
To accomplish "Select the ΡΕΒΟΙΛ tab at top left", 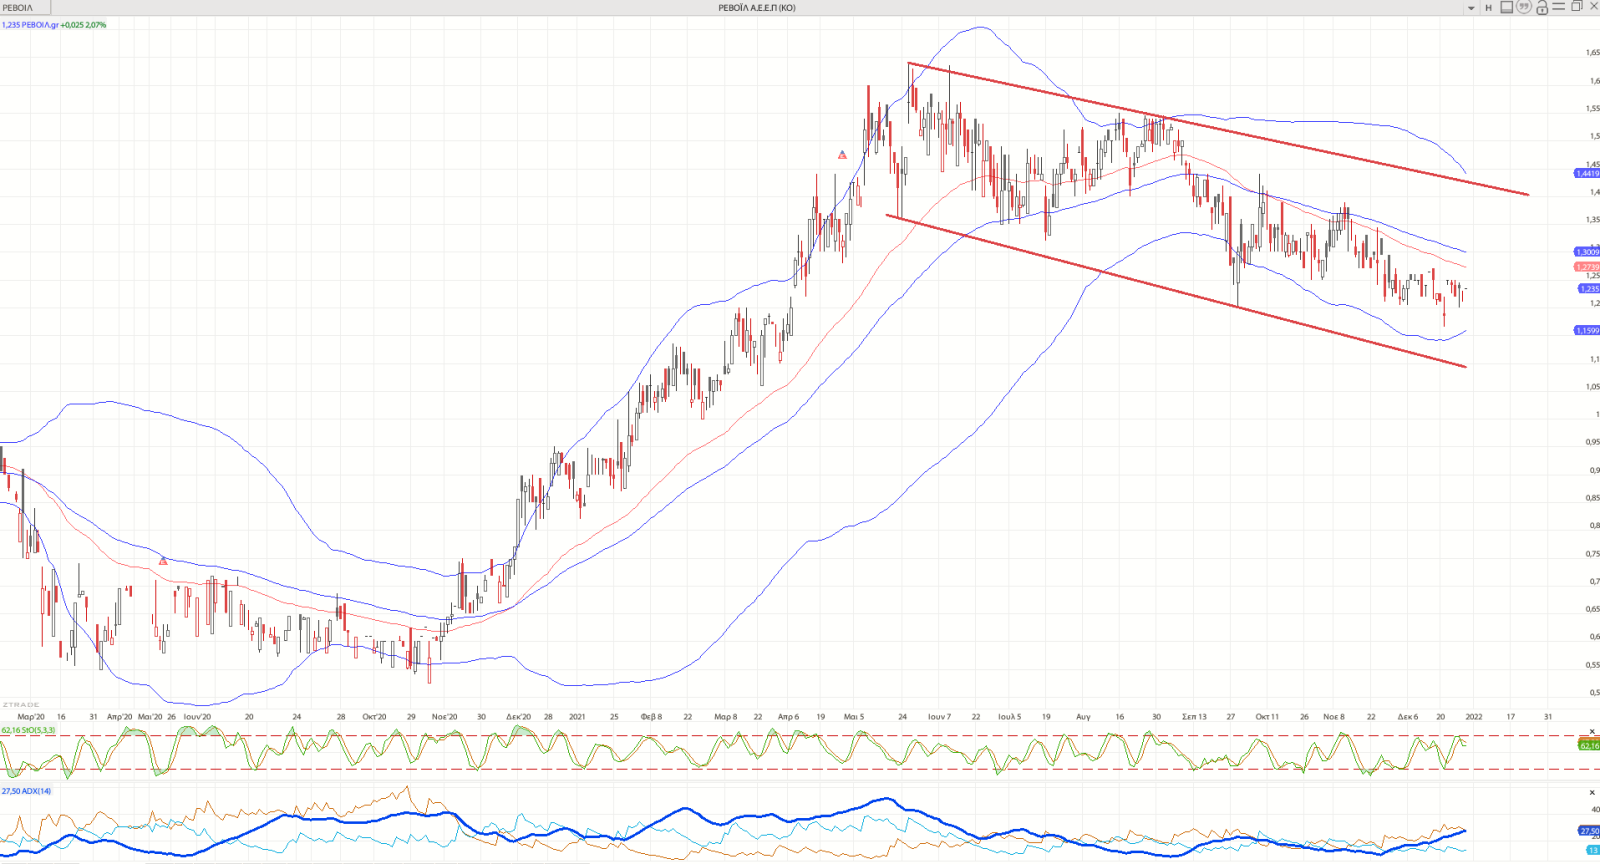I will pos(18,8).
